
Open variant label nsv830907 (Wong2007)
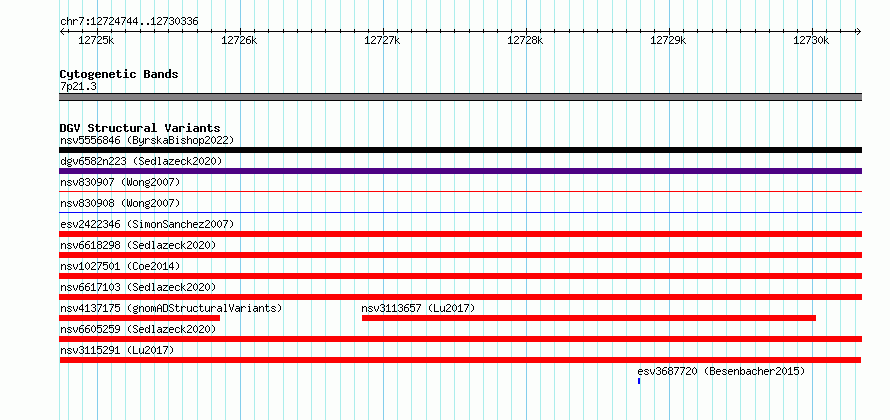(x=120, y=182)
